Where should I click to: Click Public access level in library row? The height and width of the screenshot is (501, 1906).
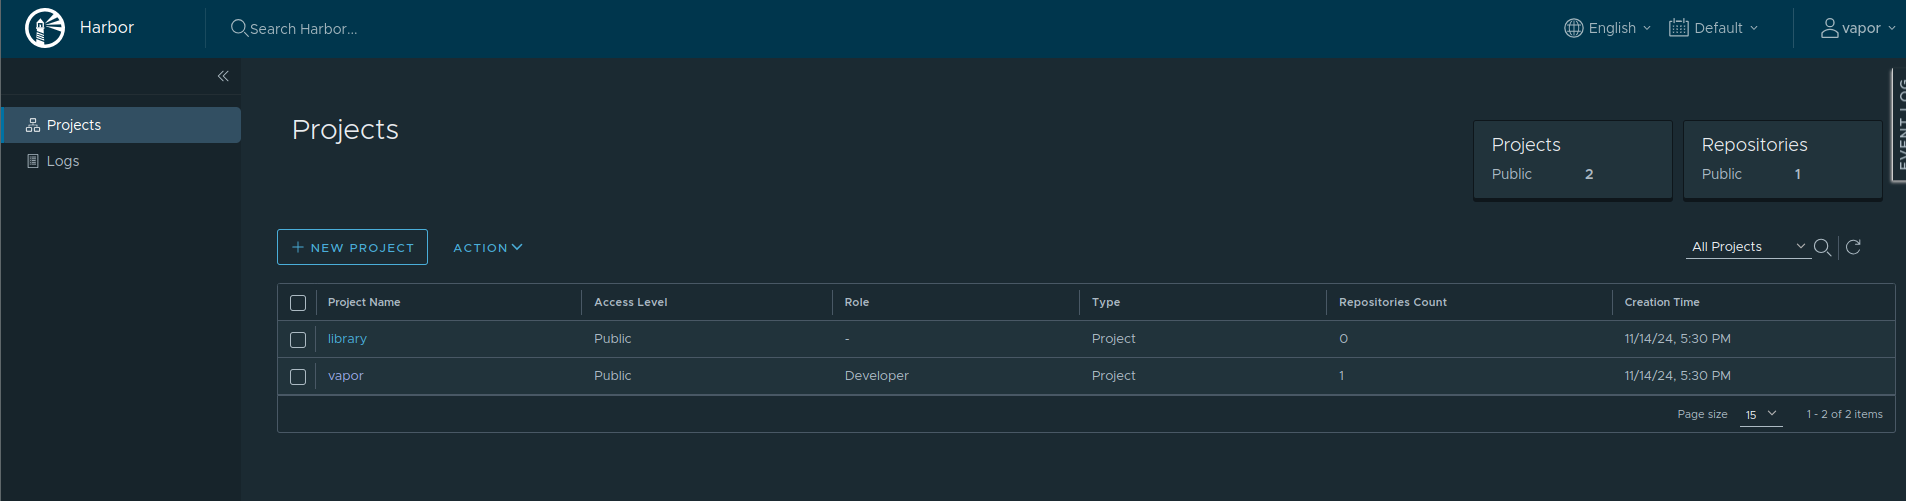pos(613,339)
